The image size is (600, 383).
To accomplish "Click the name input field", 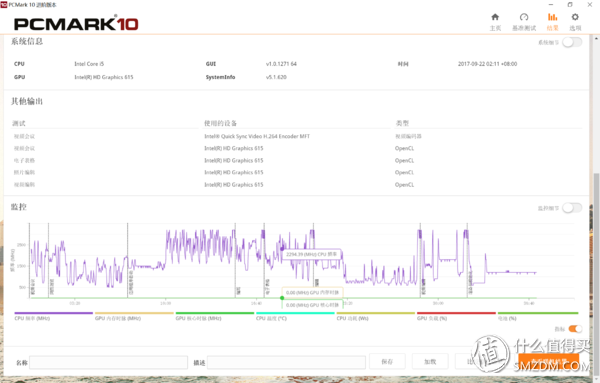I will coord(109,362).
